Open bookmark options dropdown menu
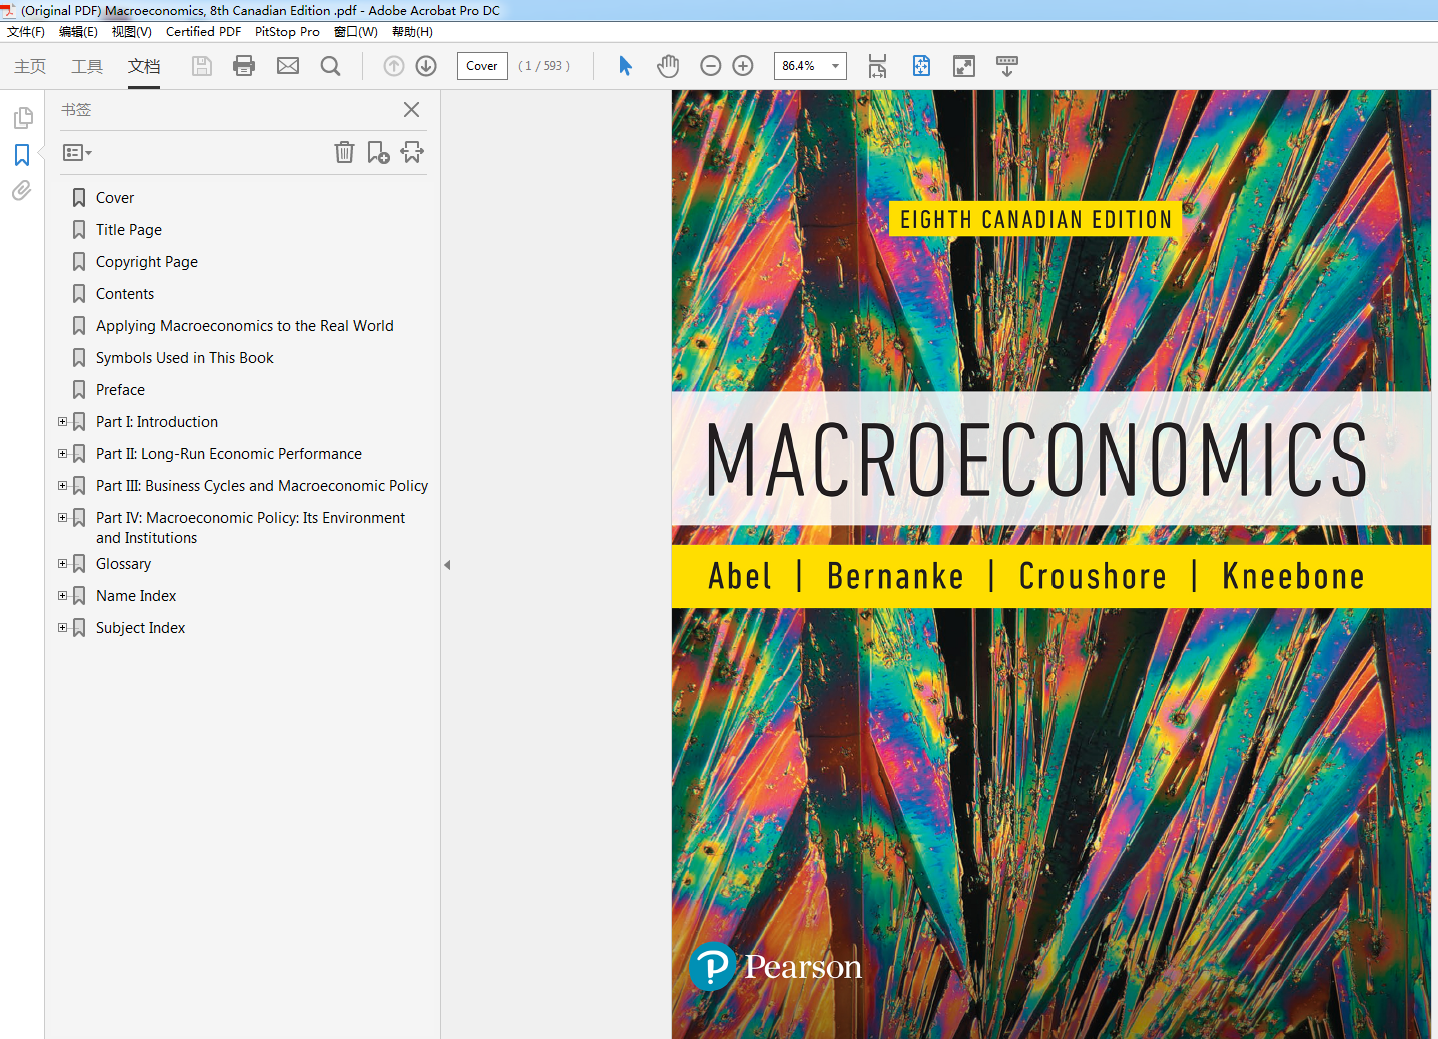This screenshot has height=1039, width=1438. (x=77, y=153)
